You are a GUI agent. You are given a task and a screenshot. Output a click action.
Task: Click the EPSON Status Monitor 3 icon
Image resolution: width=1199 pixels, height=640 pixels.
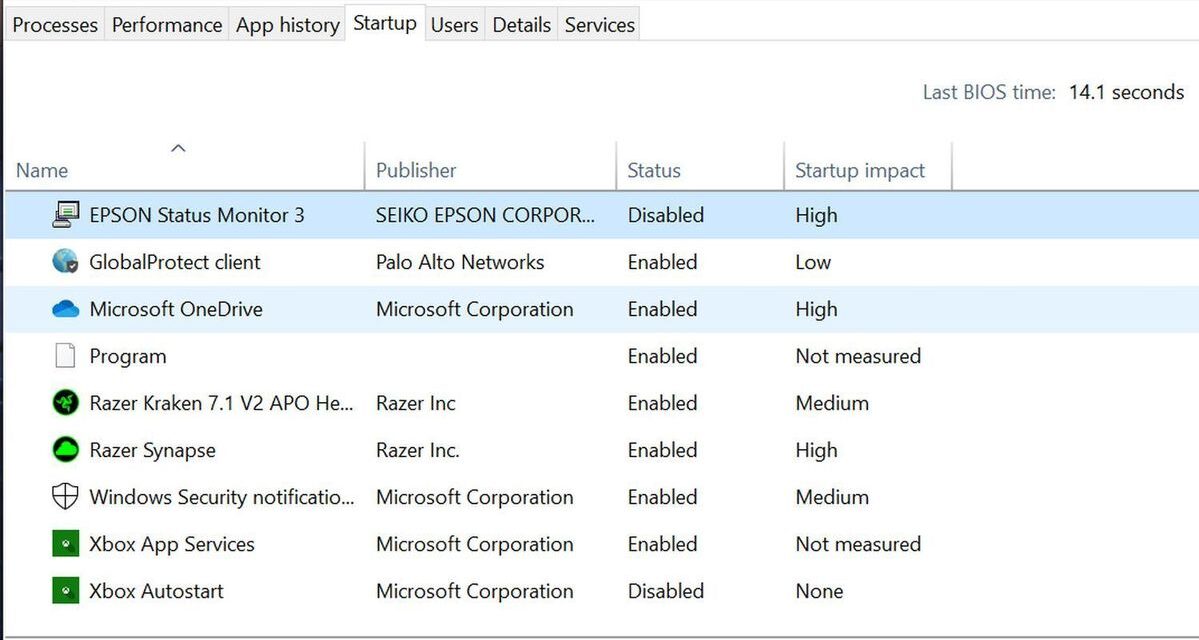(x=66, y=215)
